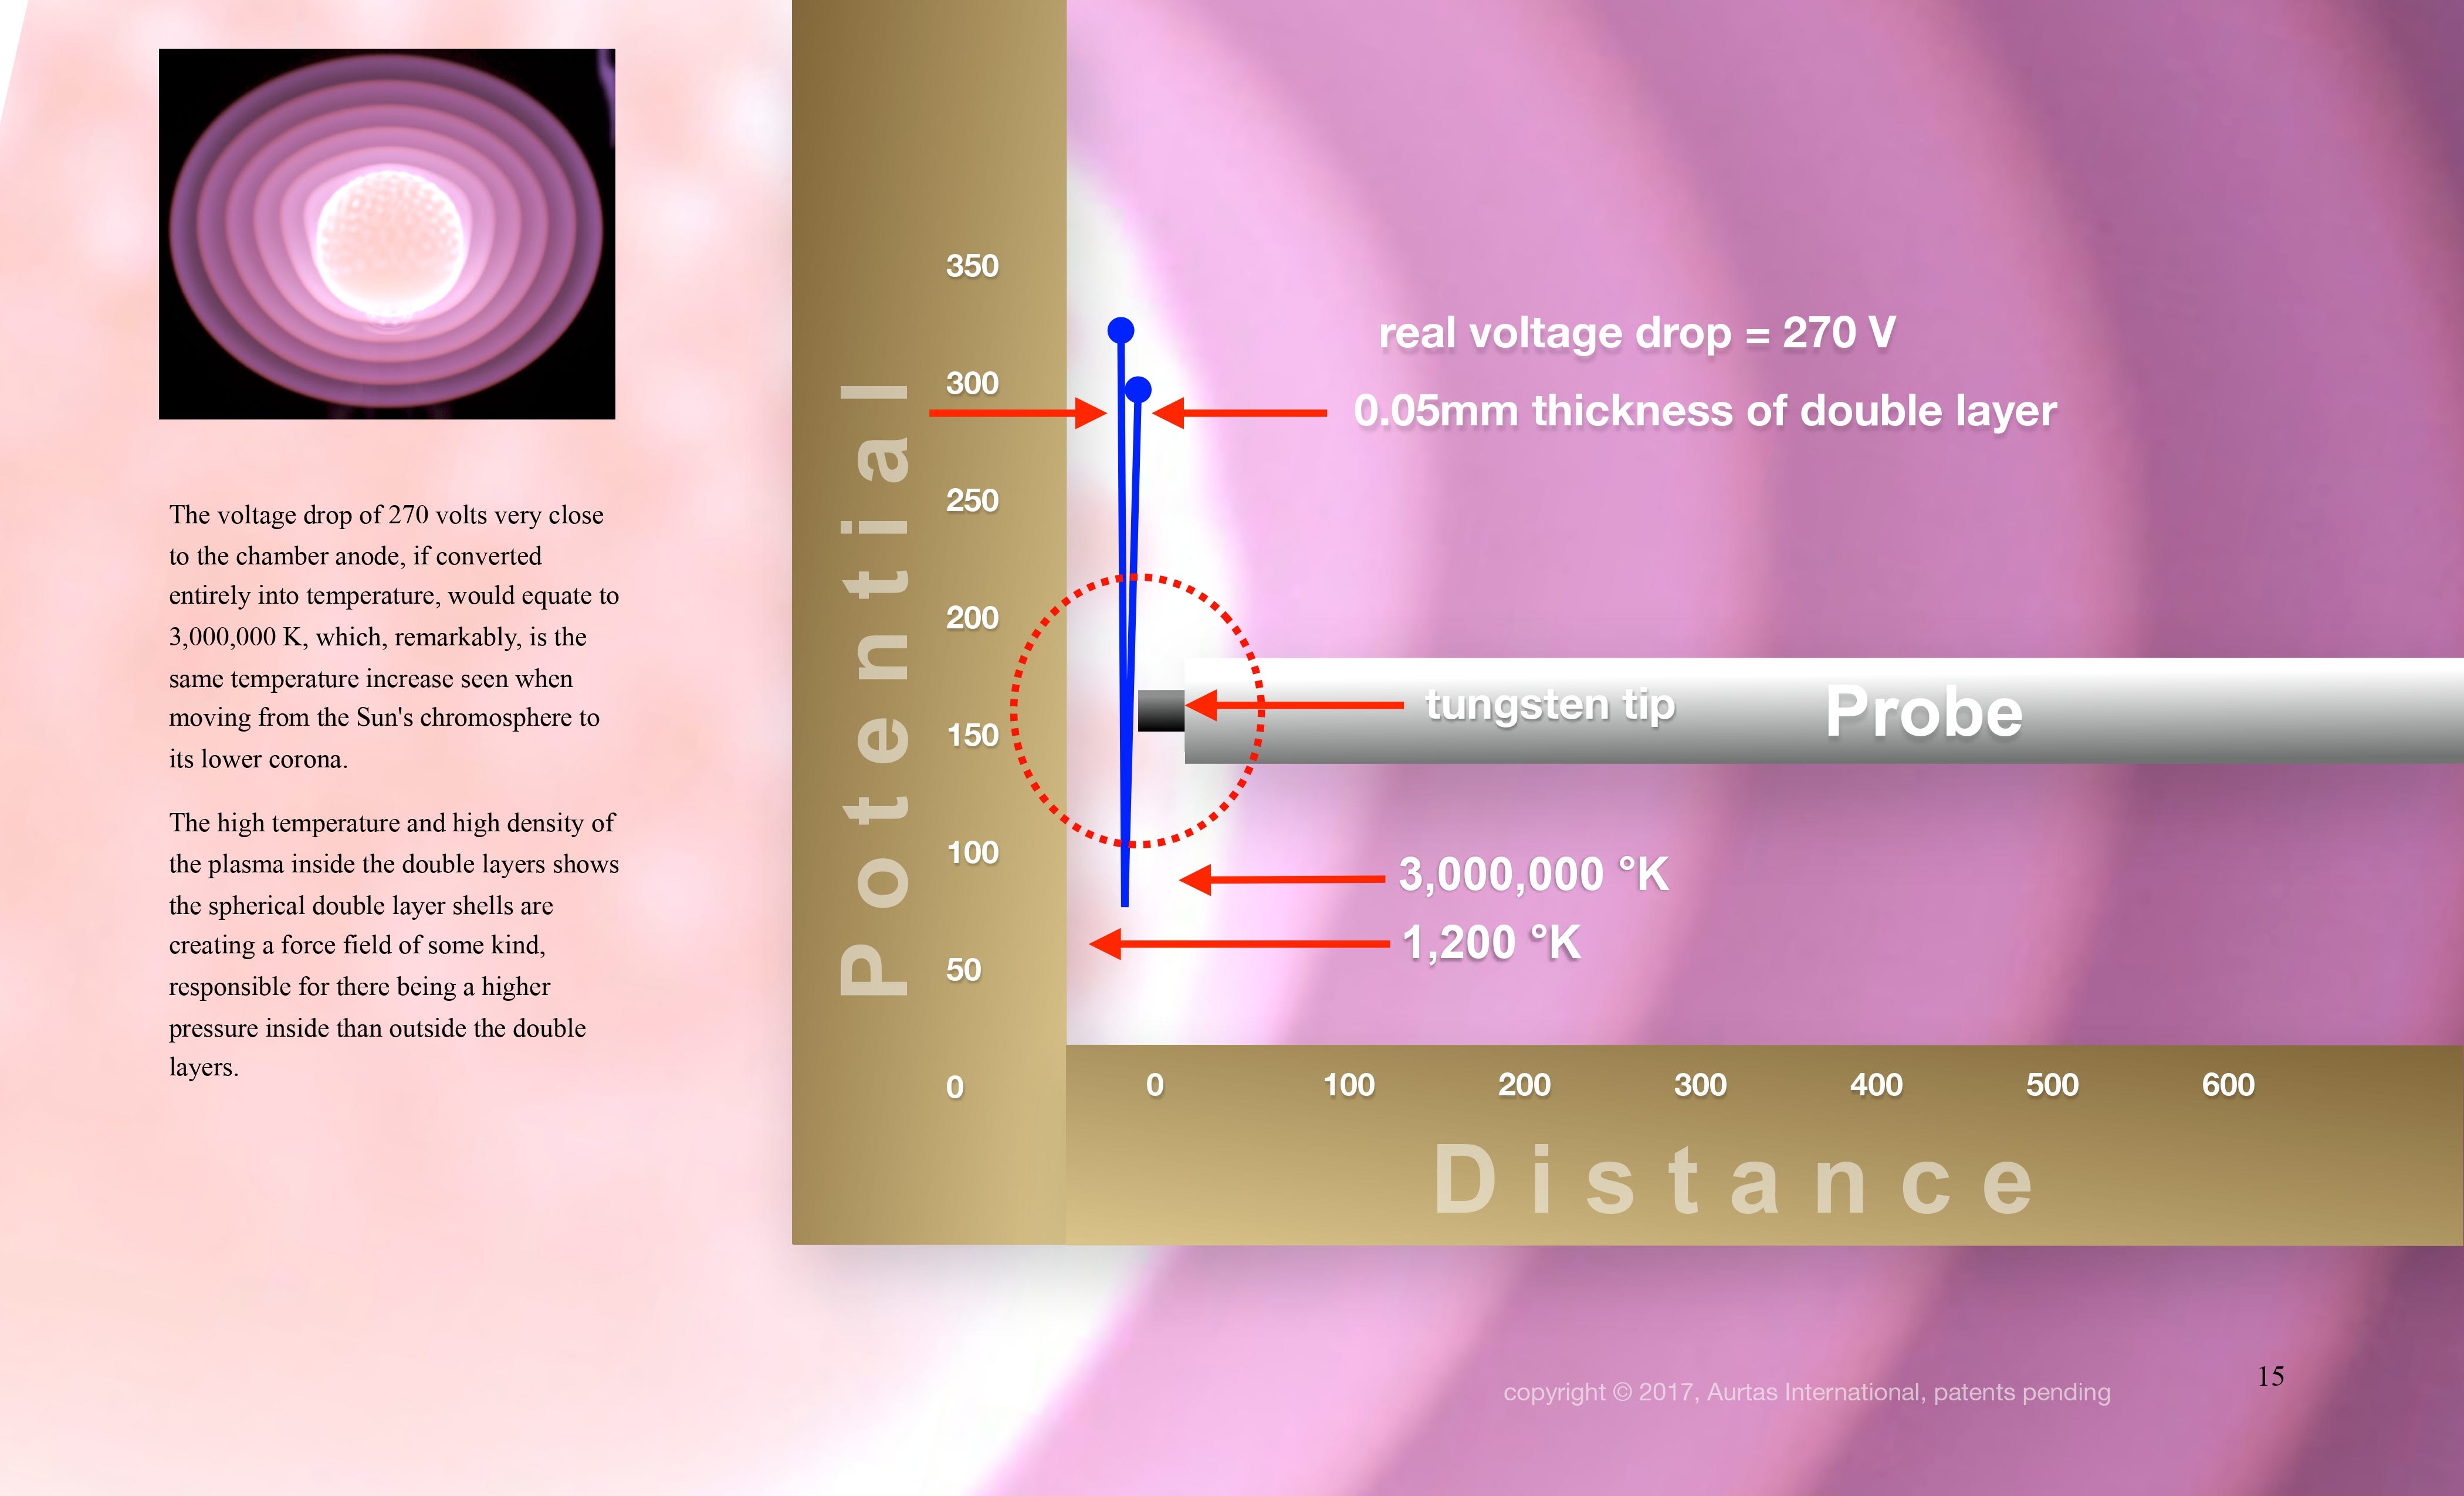The image size is (2464, 1496).
Task: Click the 'Probe' label on gray bar
Action: pyautogui.click(x=1922, y=712)
